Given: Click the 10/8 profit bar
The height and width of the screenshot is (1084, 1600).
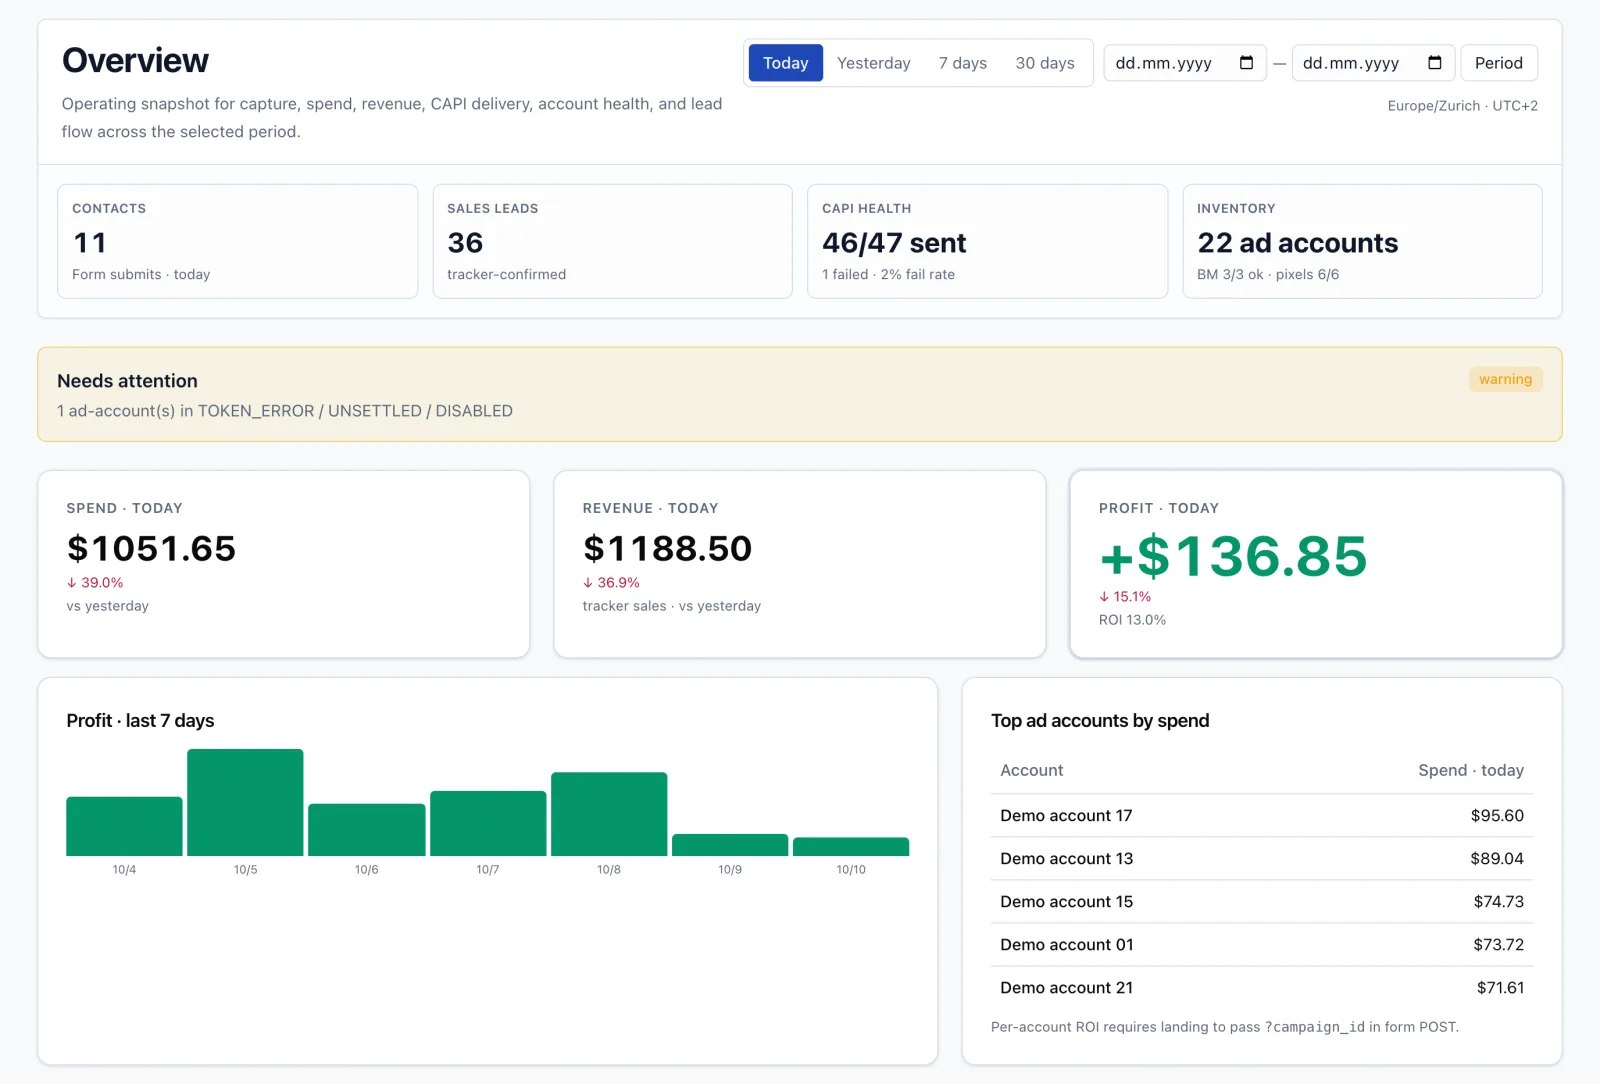Looking at the screenshot, I should pos(609,814).
